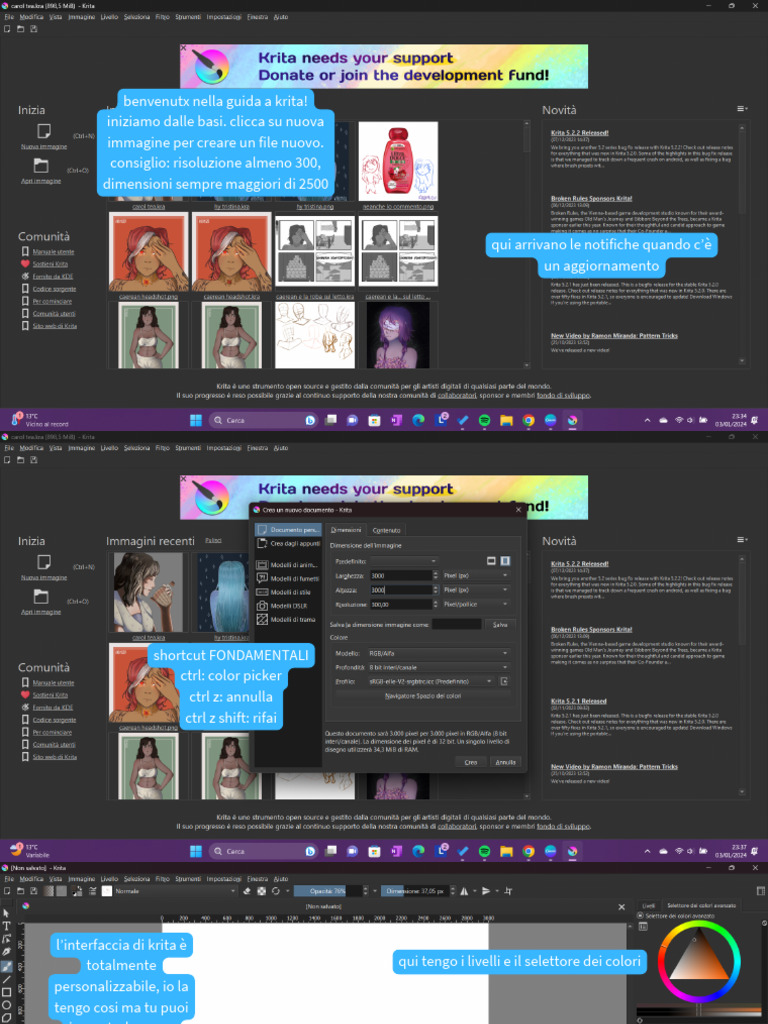The height and width of the screenshot is (1024, 768).
Task: Toggle eraser mode in the toolbar
Action: click(248, 891)
